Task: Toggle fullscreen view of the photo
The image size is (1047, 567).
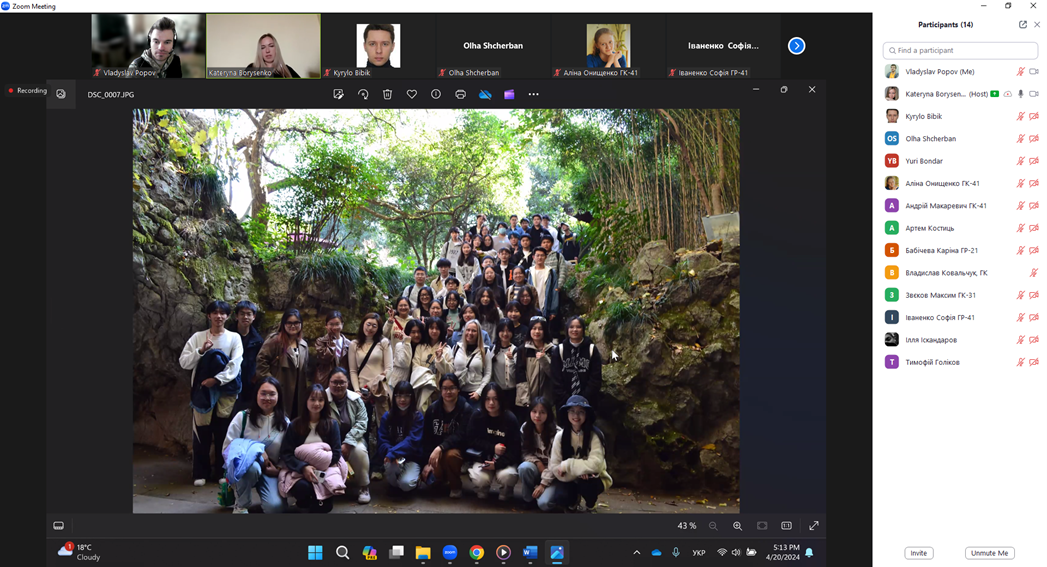Action: pyautogui.click(x=814, y=526)
